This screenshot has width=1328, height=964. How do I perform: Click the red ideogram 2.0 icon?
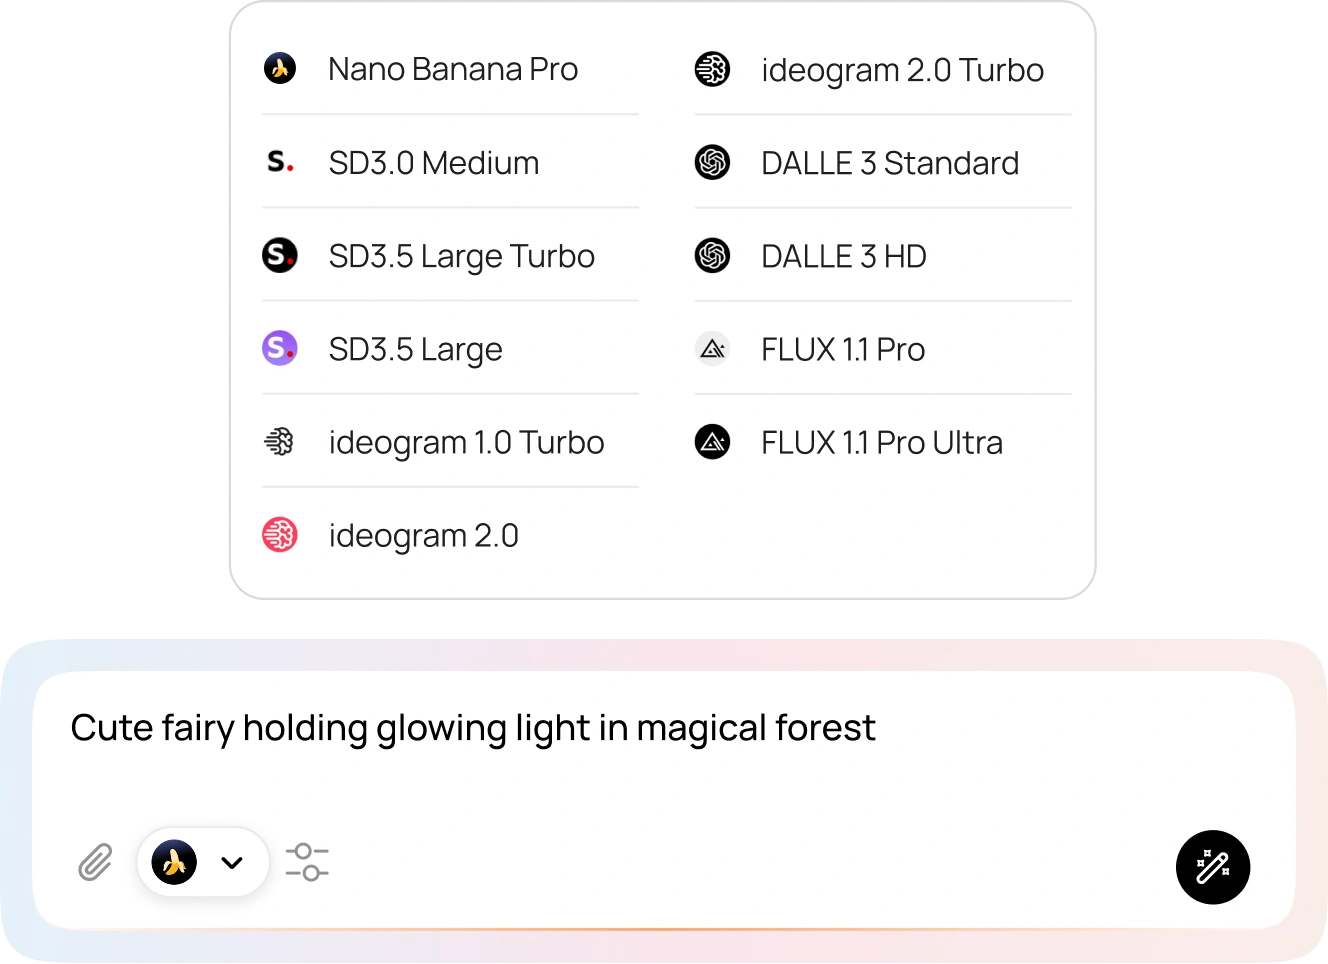click(280, 535)
